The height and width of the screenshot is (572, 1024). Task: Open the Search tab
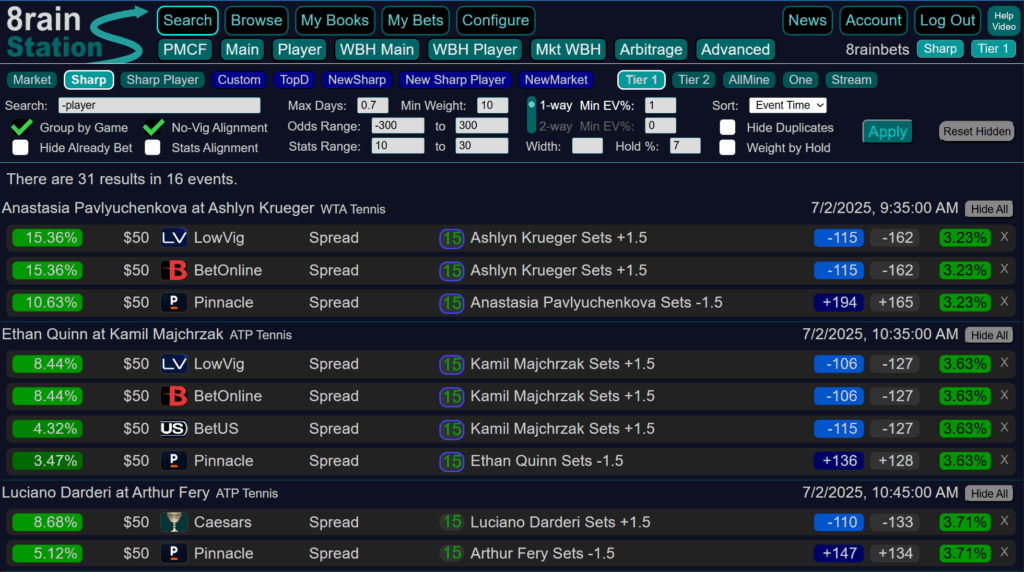tap(187, 20)
